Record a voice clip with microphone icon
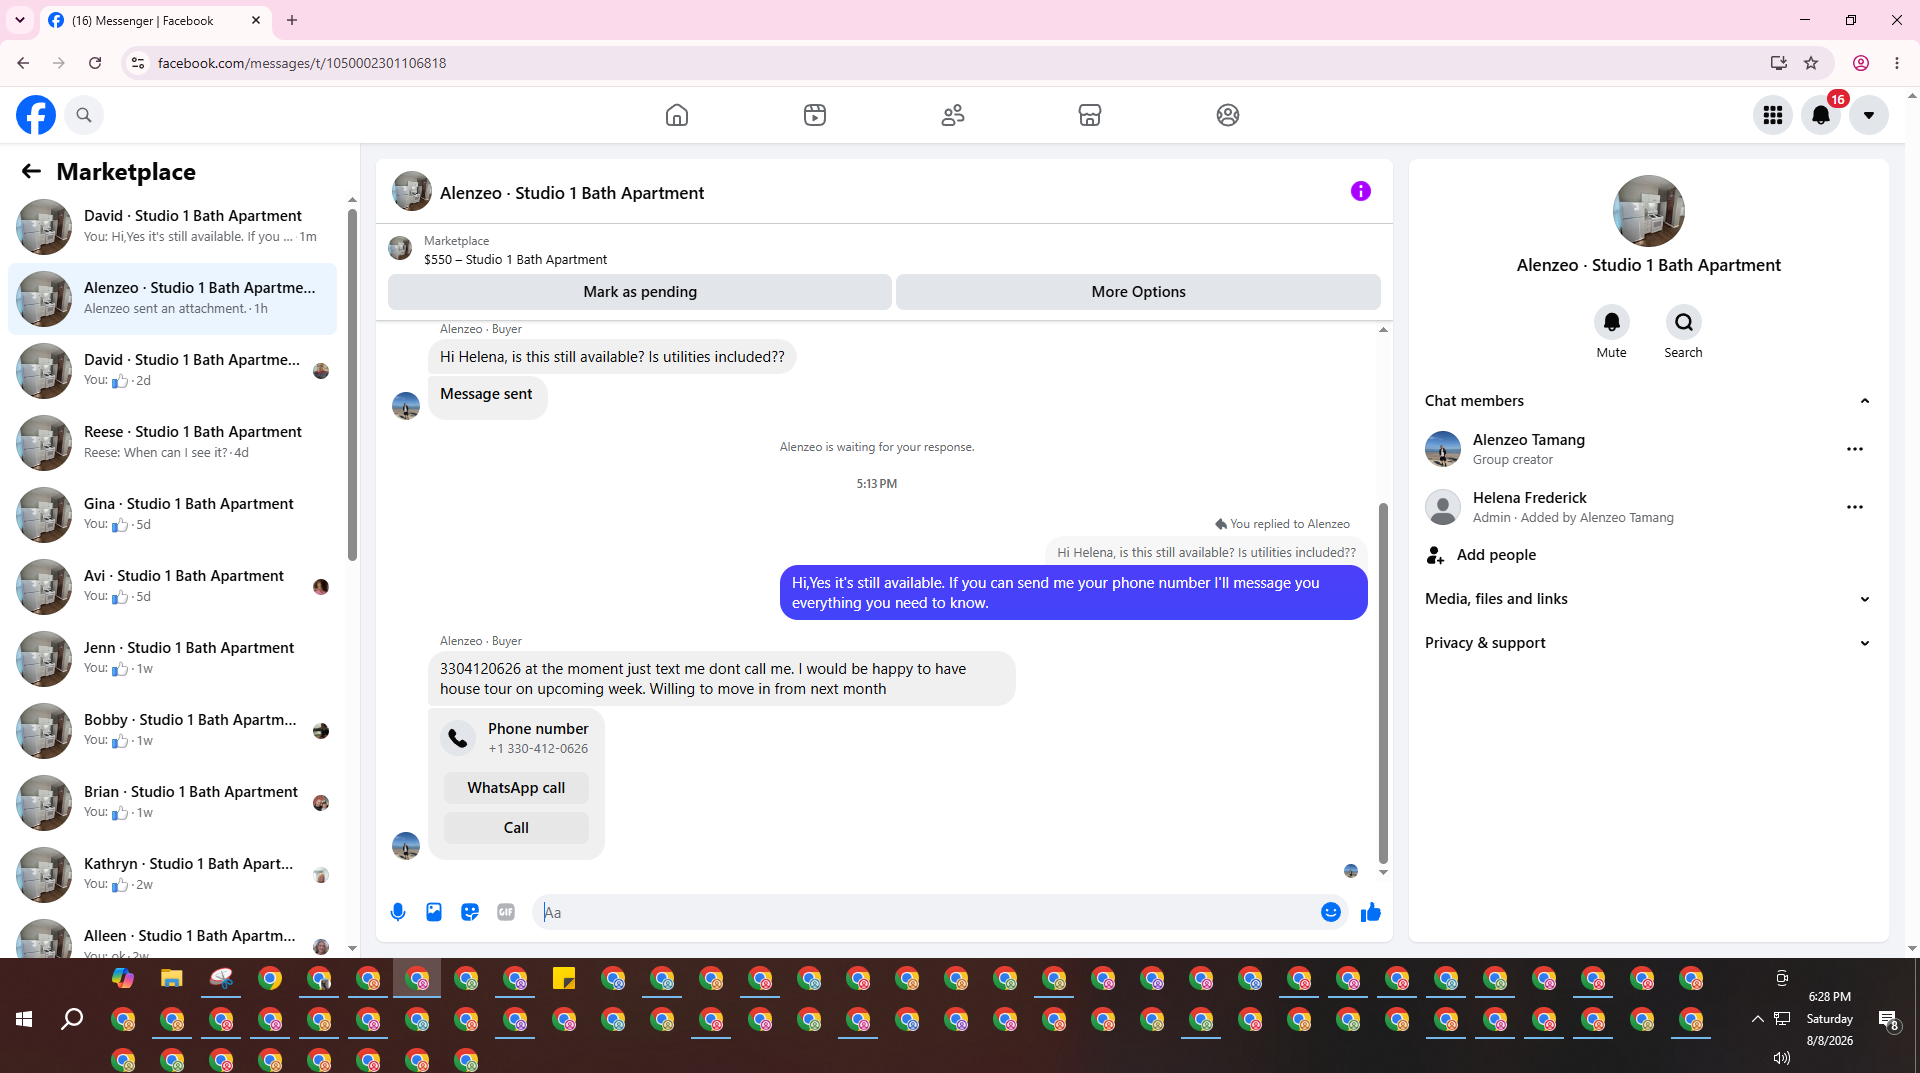 tap(398, 912)
